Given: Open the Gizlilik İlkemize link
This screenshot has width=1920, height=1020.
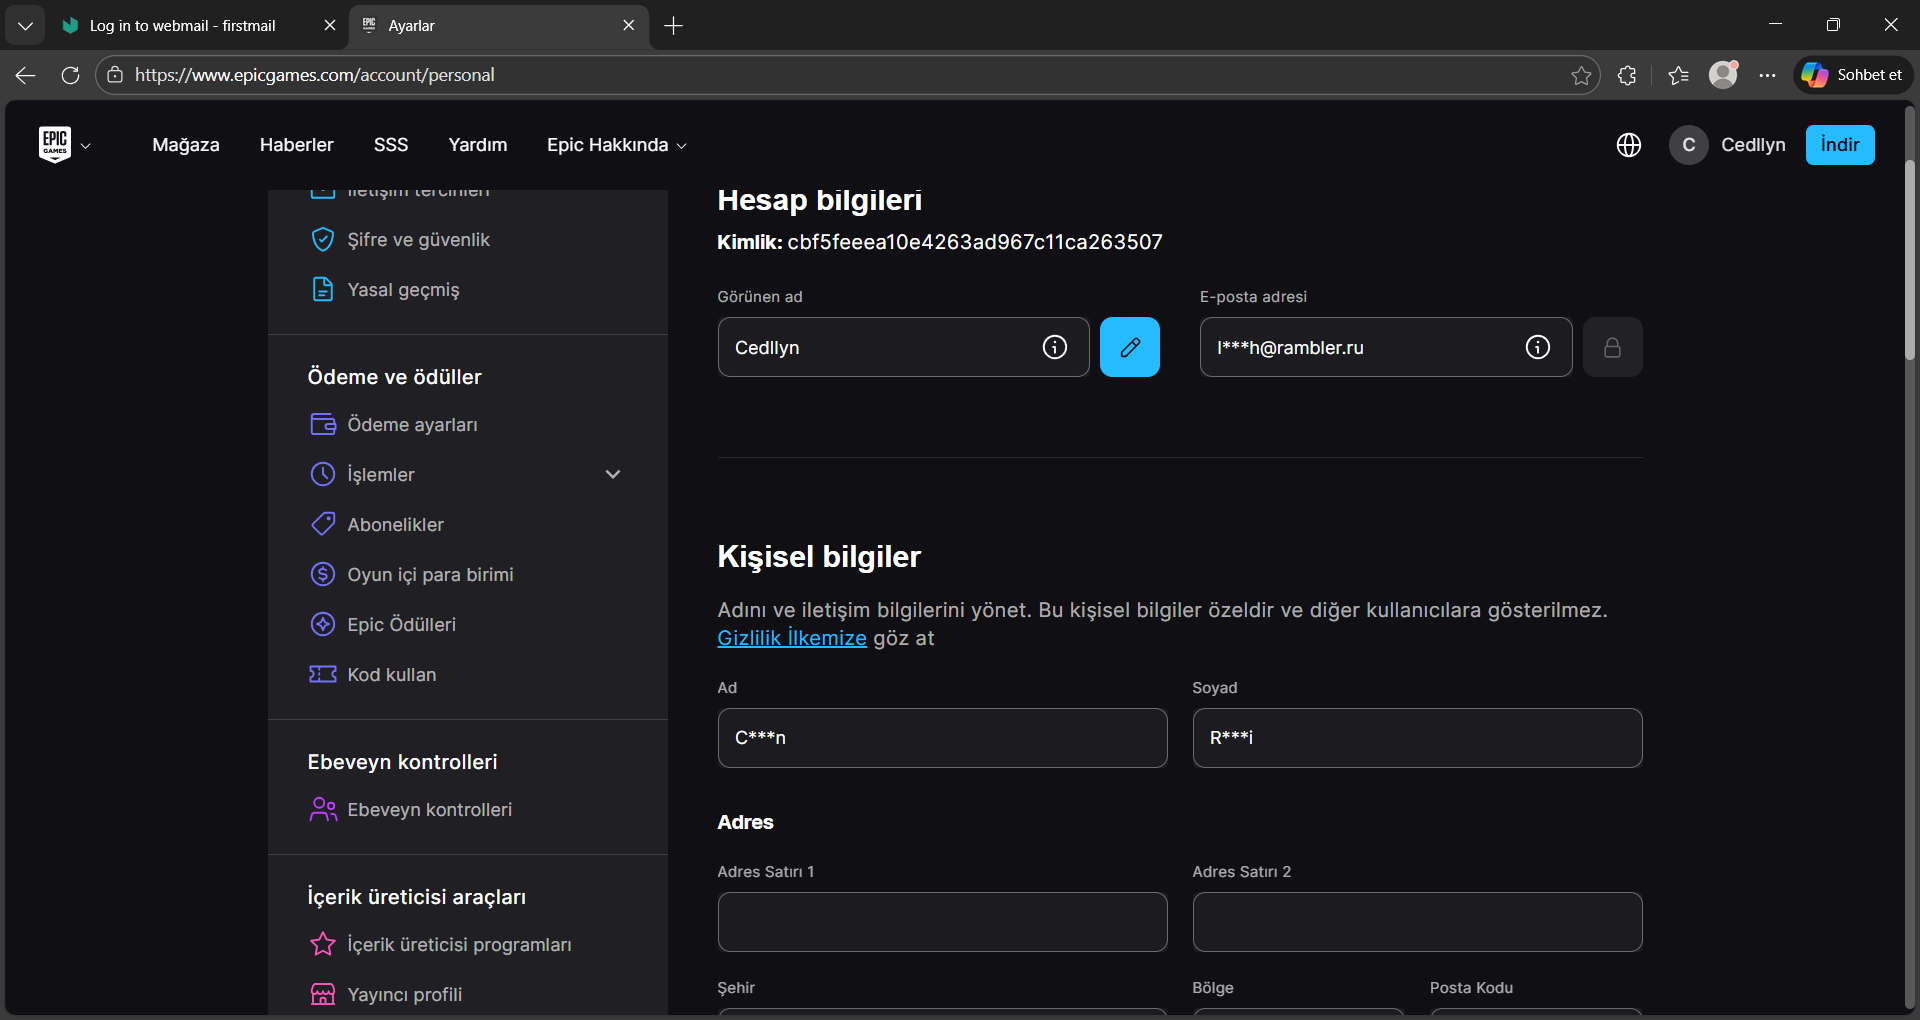Looking at the screenshot, I should (x=792, y=638).
